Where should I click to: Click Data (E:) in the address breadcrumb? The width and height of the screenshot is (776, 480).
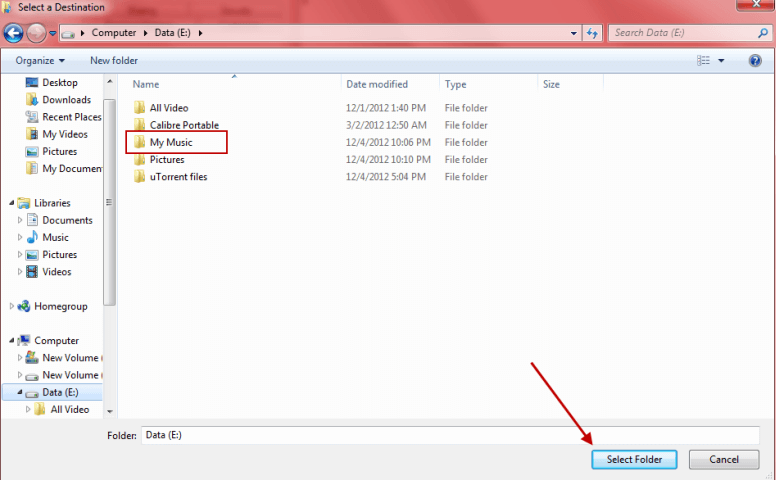pos(172,33)
